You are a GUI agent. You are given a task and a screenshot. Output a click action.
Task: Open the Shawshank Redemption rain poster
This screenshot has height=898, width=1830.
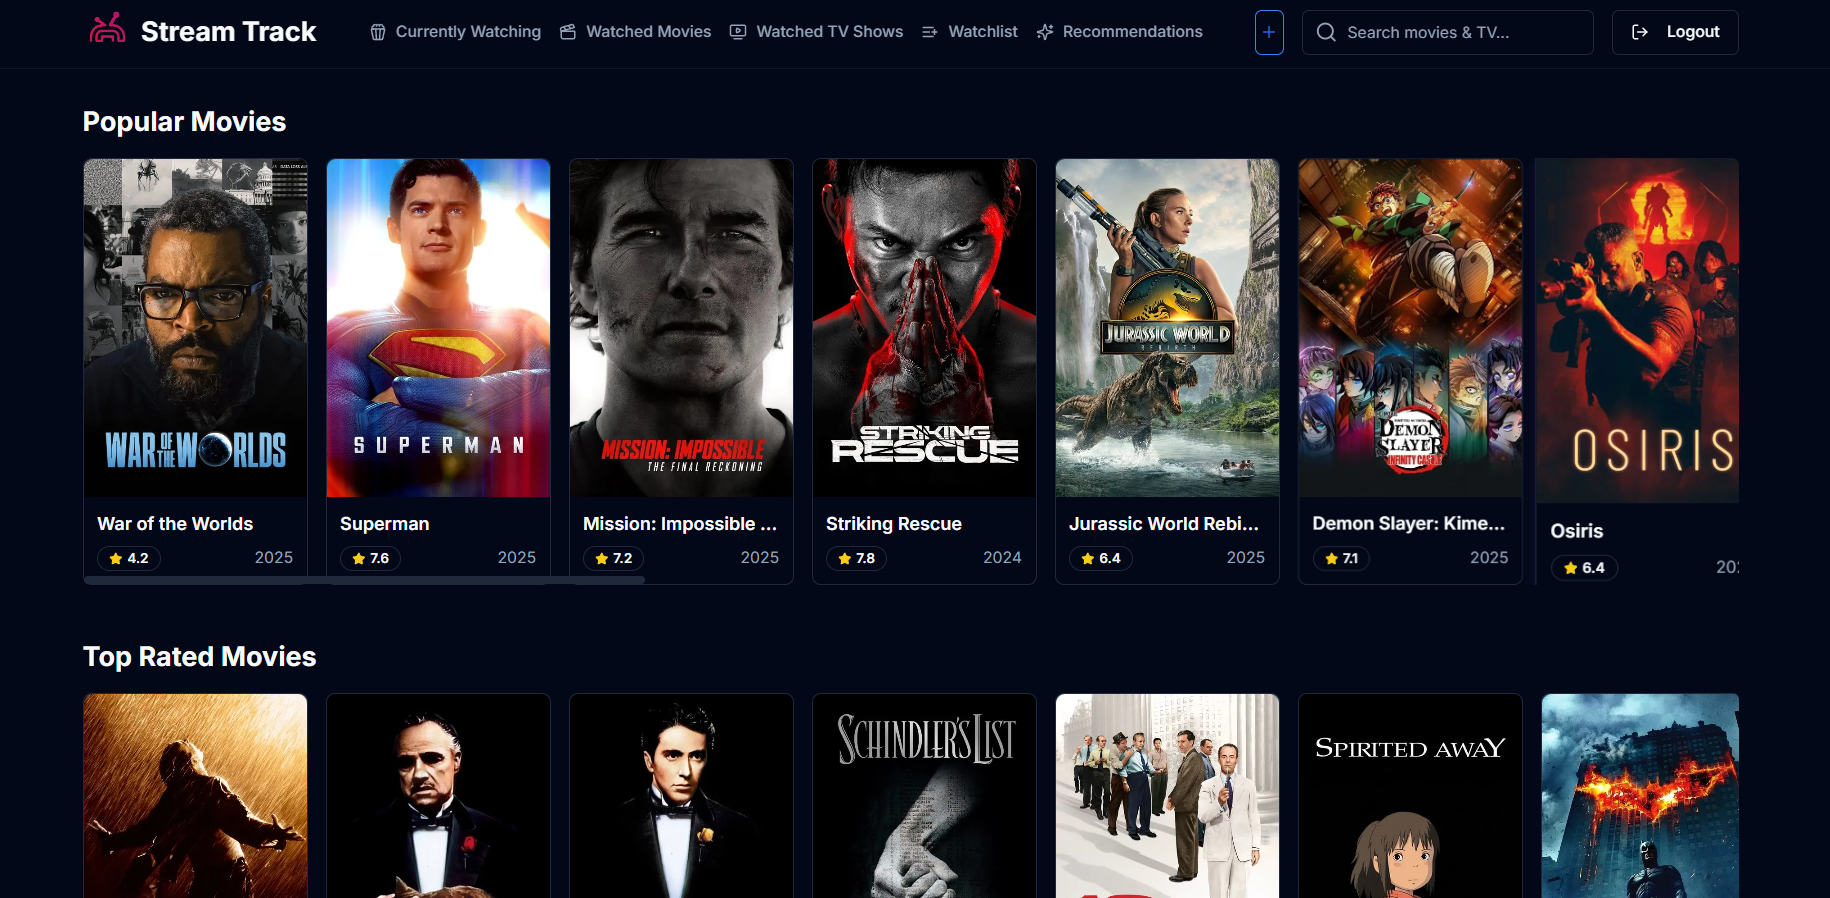tap(195, 796)
